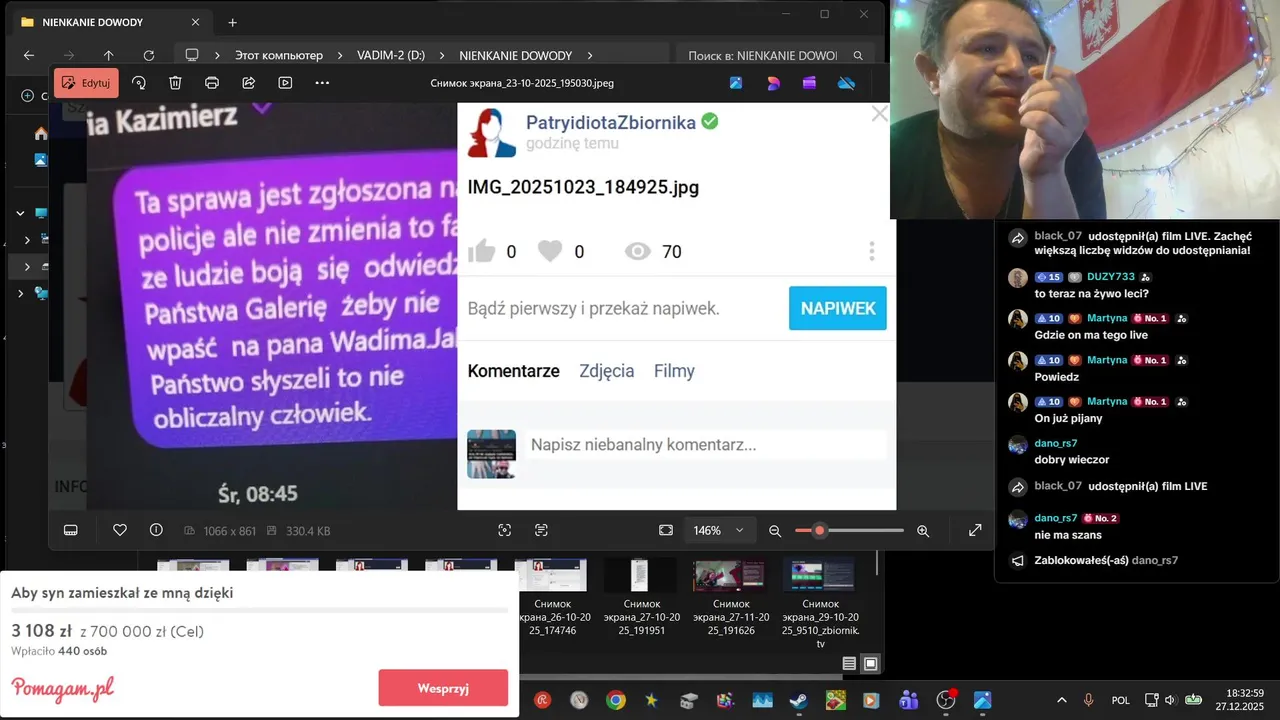Click VADIM-2 (D:) breadcrumb in address bar

coord(391,55)
